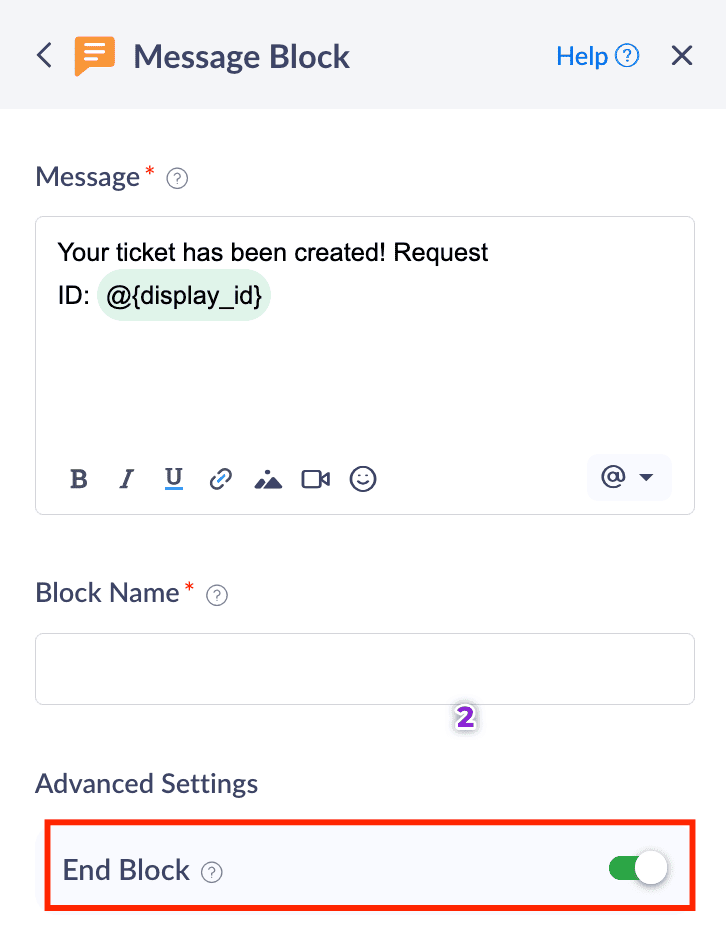Insert a hyperlink into the message
This screenshot has width=726, height=946.
pos(220,479)
